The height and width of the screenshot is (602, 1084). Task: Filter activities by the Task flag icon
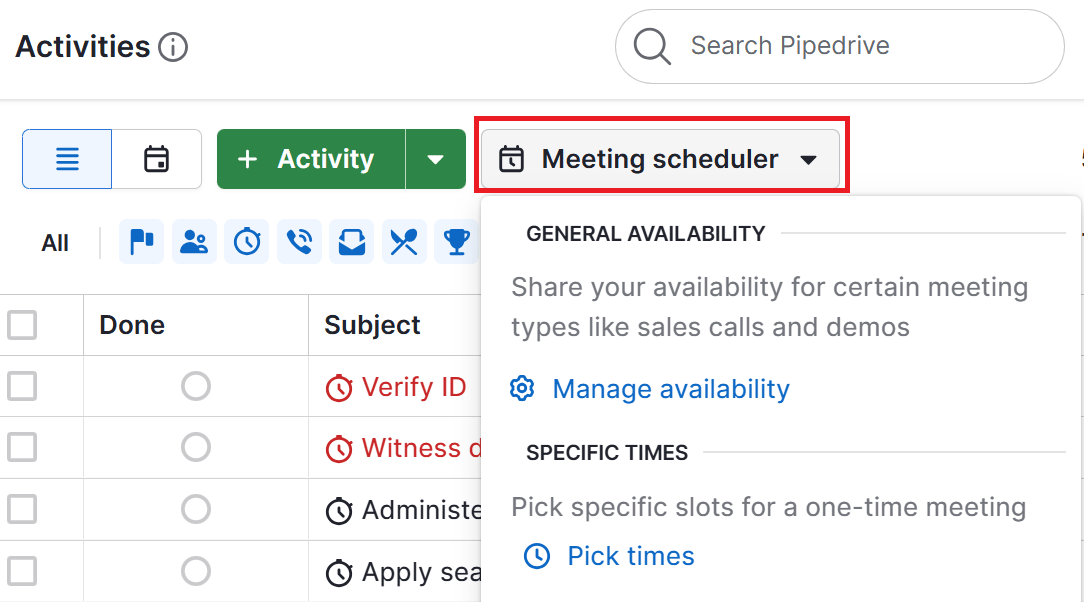pyautogui.click(x=141, y=241)
